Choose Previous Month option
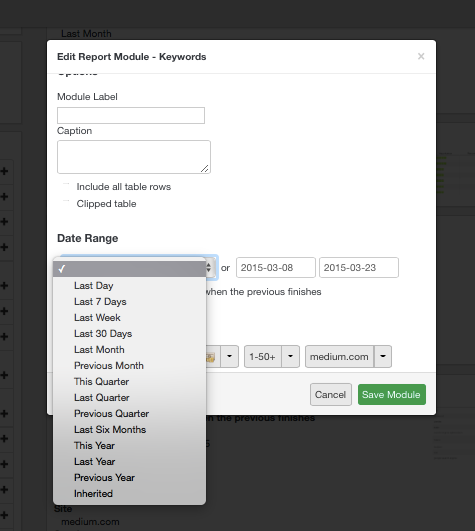This screenshot has height=531, width=475. [129, 365]
